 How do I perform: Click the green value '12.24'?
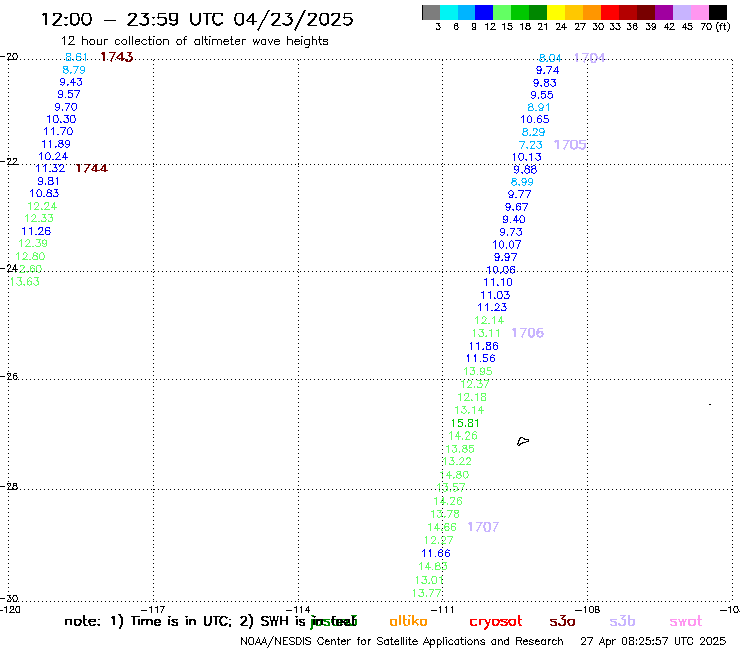(42, 206)
